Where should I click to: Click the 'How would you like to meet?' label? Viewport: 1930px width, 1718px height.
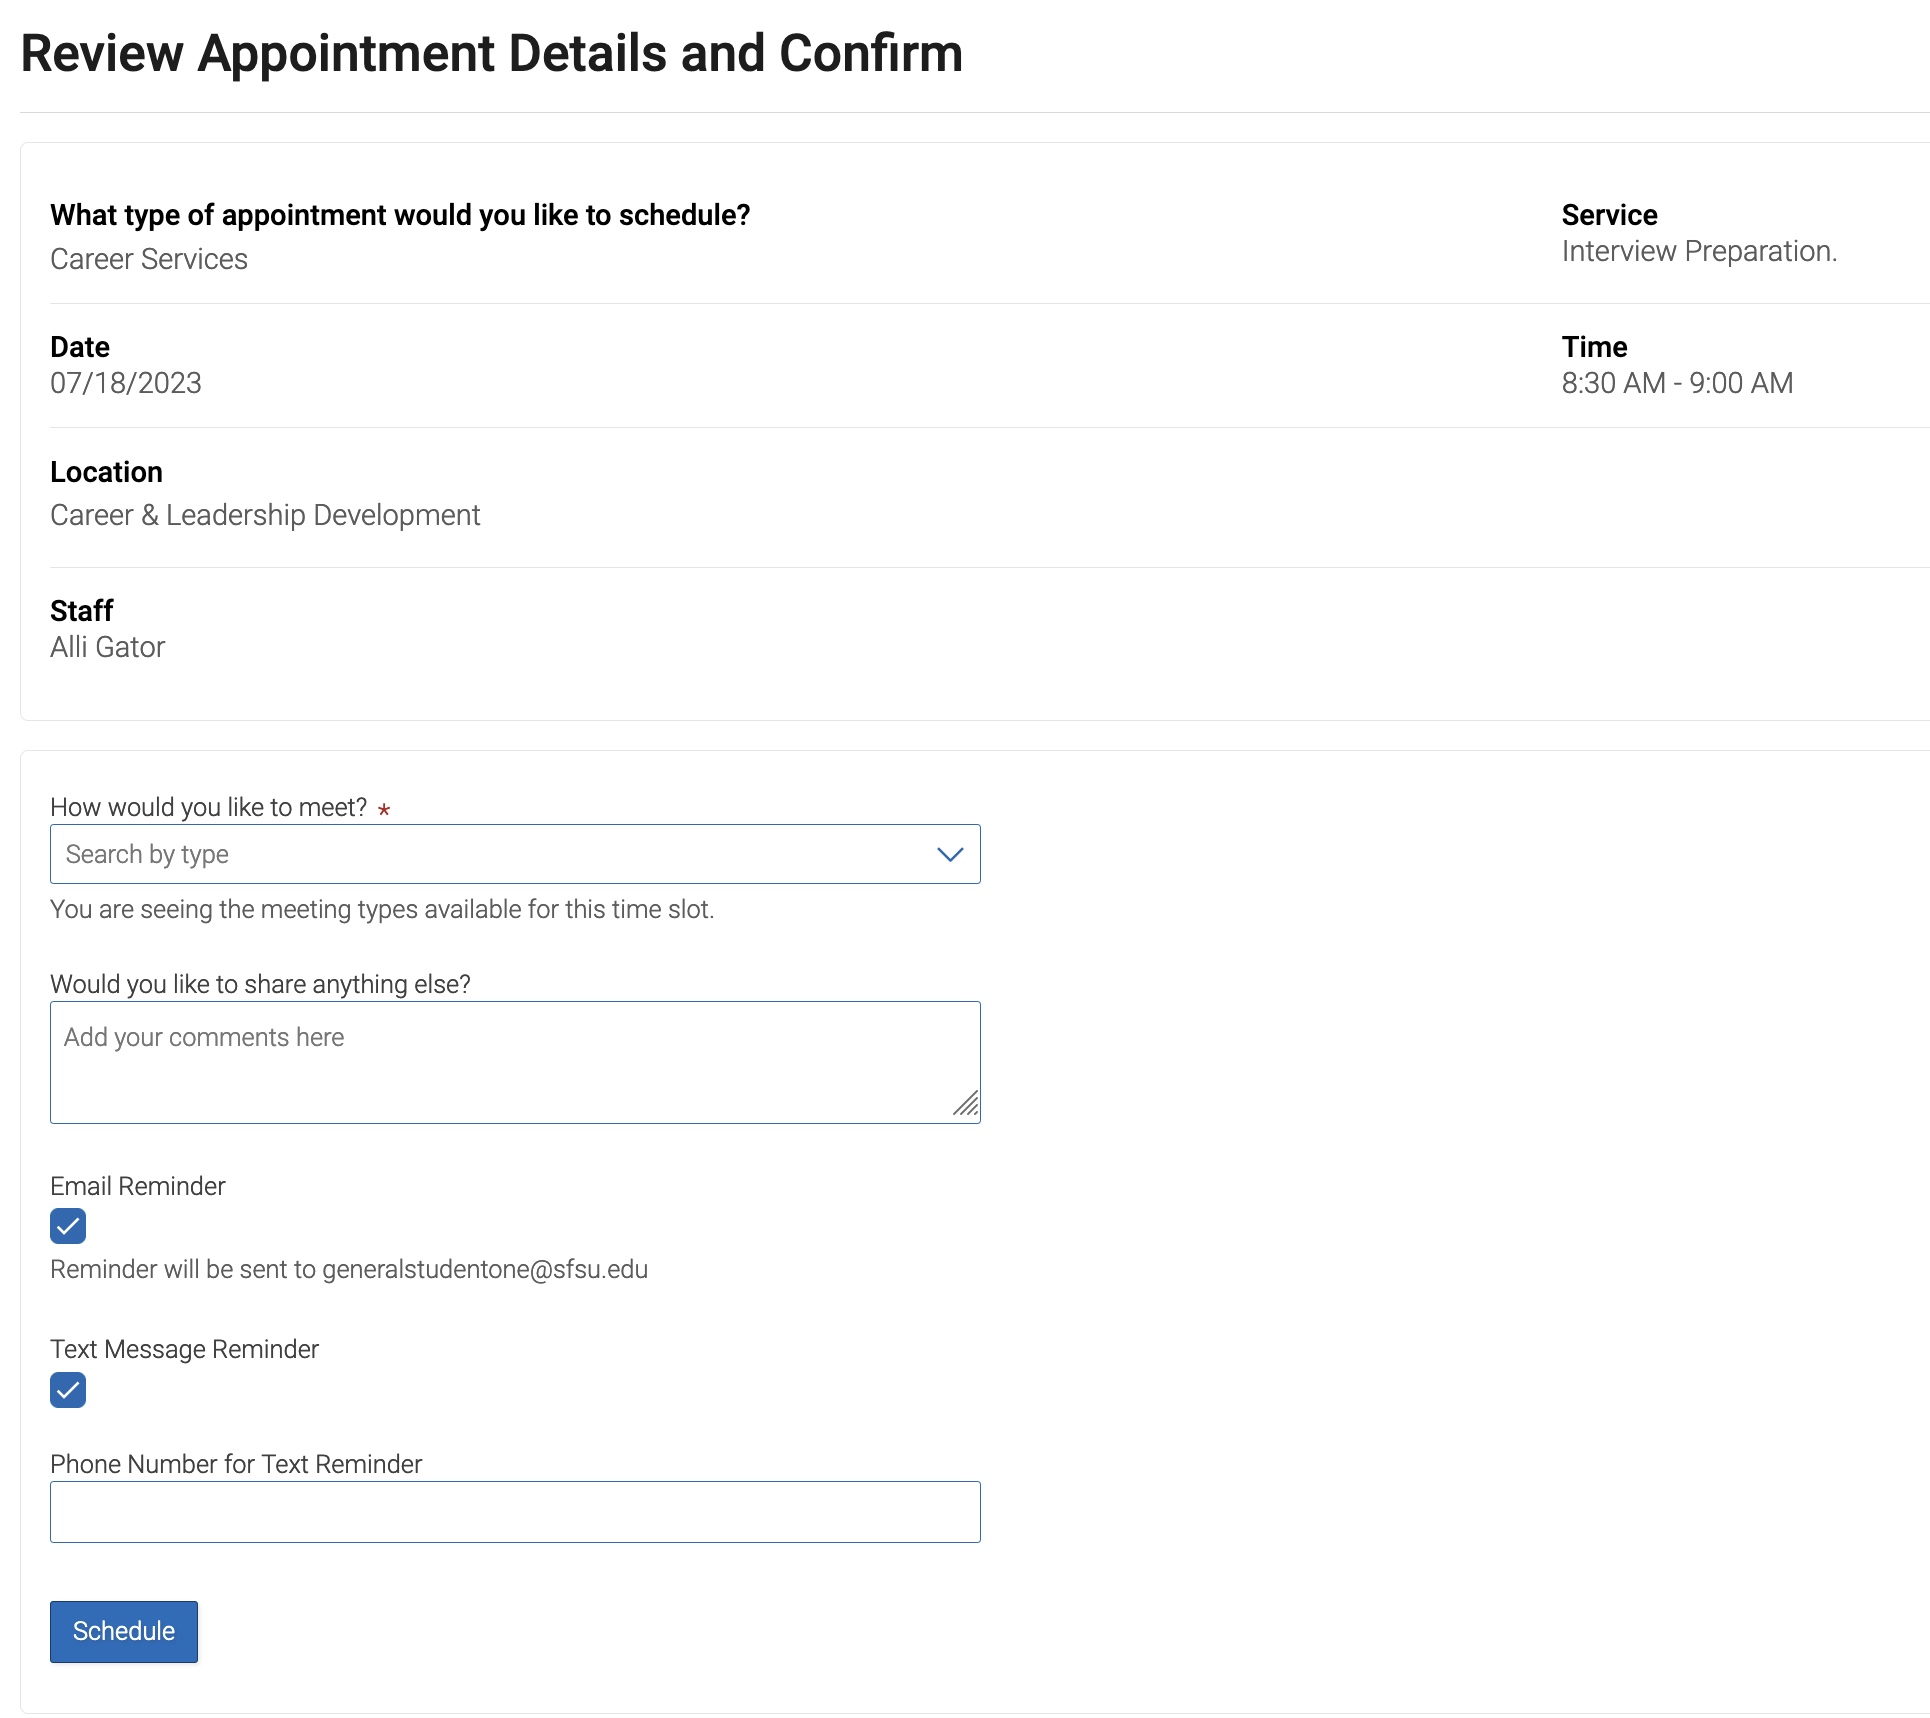(208, 807)
